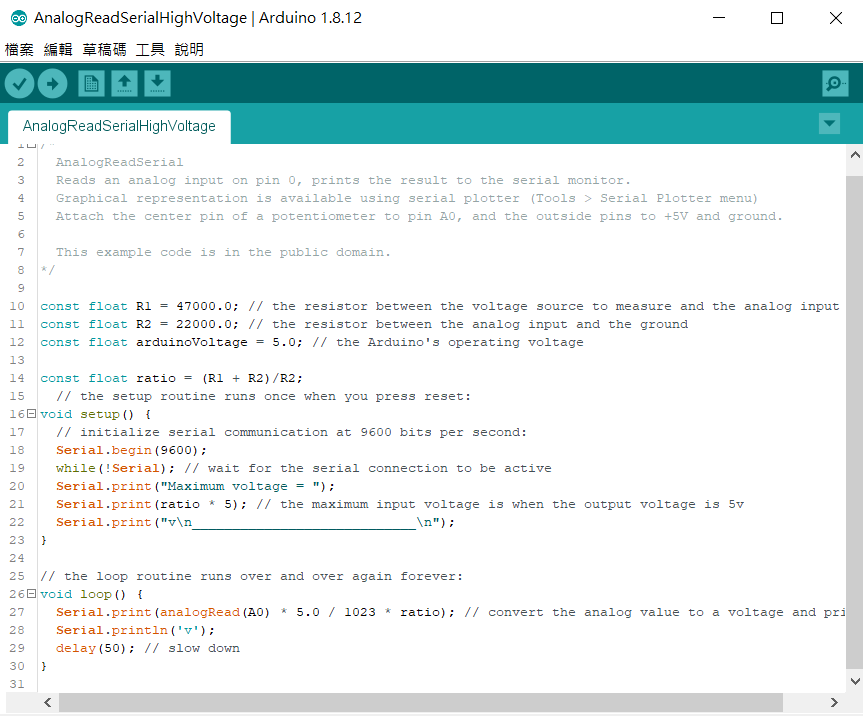This screenshot has height=716, width=863.
Task: Click the Open sketch up-arrow icon
Action: coord(124,84)
